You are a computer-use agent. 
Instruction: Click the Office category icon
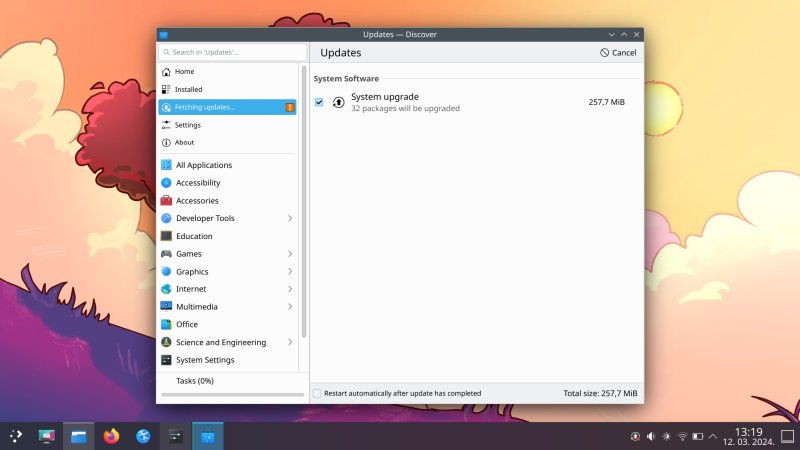coord(166,324)
